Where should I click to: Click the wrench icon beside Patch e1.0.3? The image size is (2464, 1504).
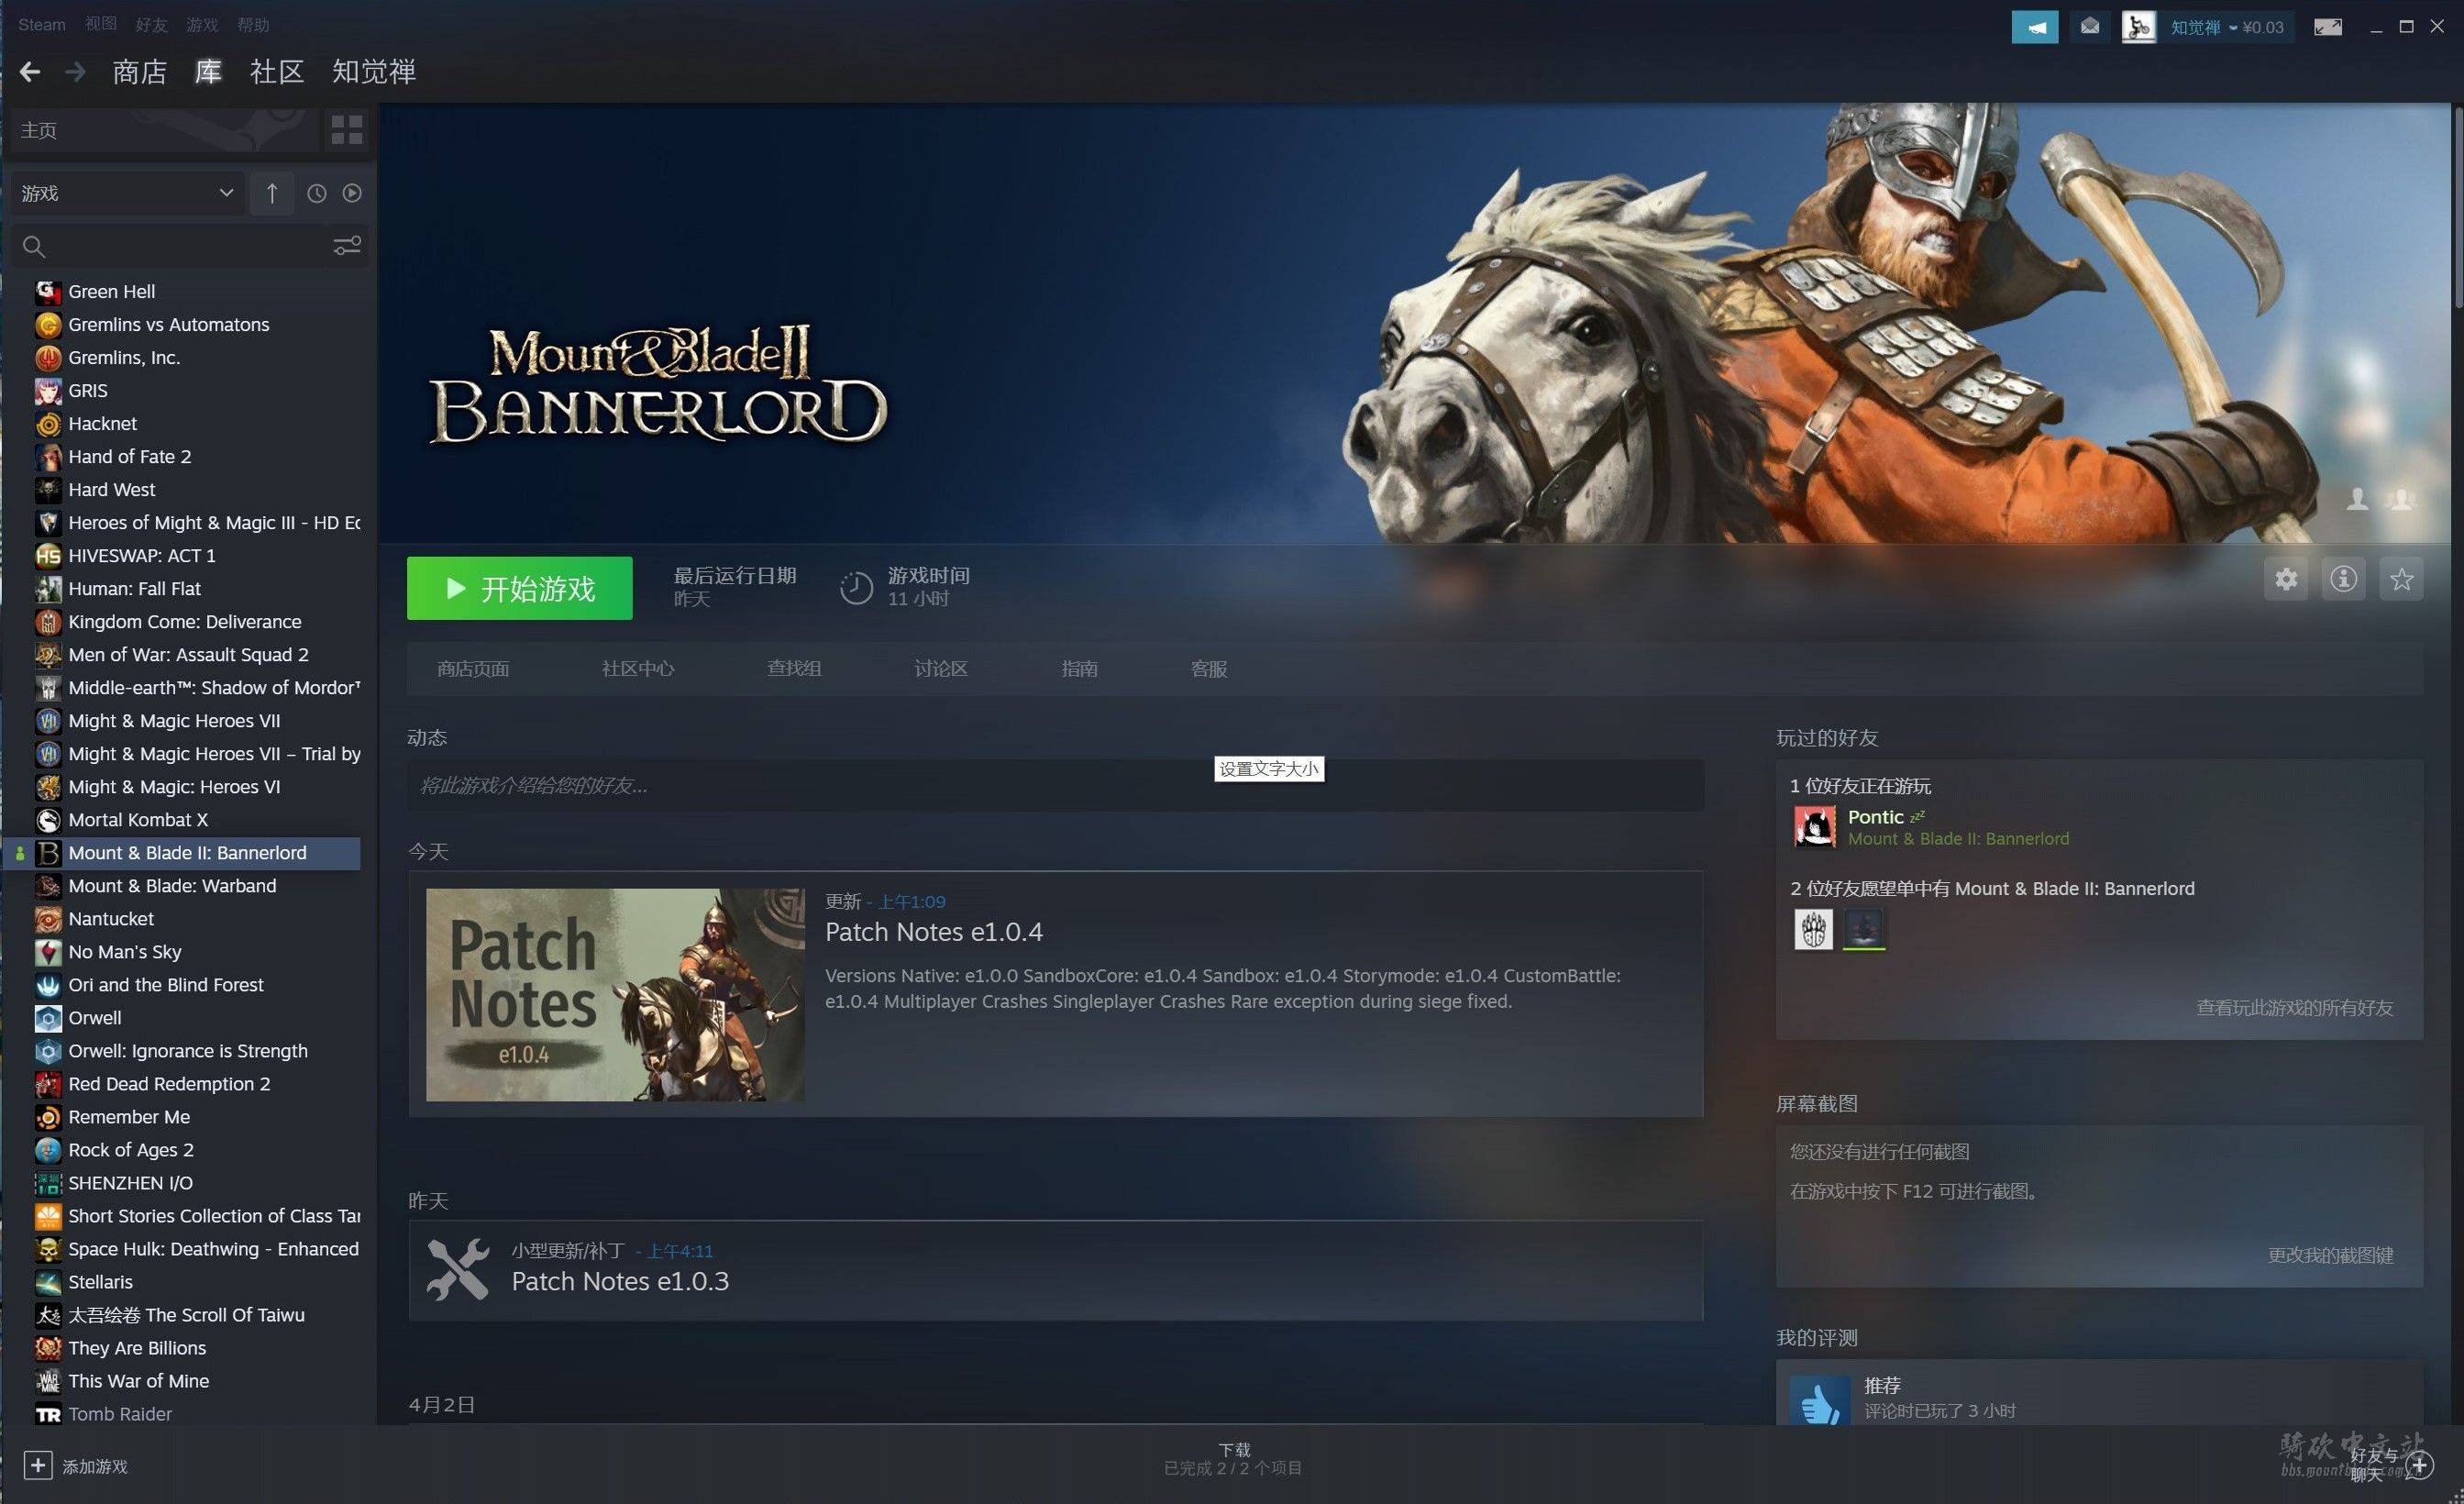tap(458, 1270)
